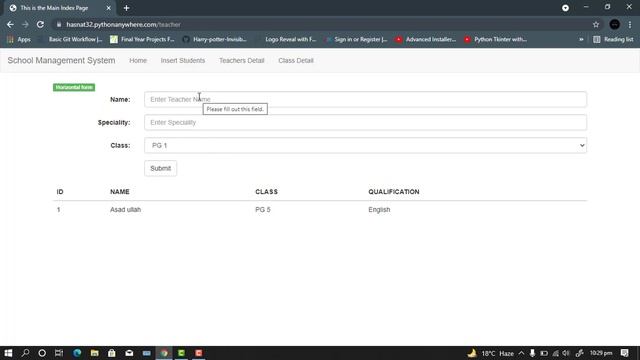Image resolution: width=640 pixels, height=360 pixels.
Task: Click the Chrome media control circle icon
Action: pos(565,8)
